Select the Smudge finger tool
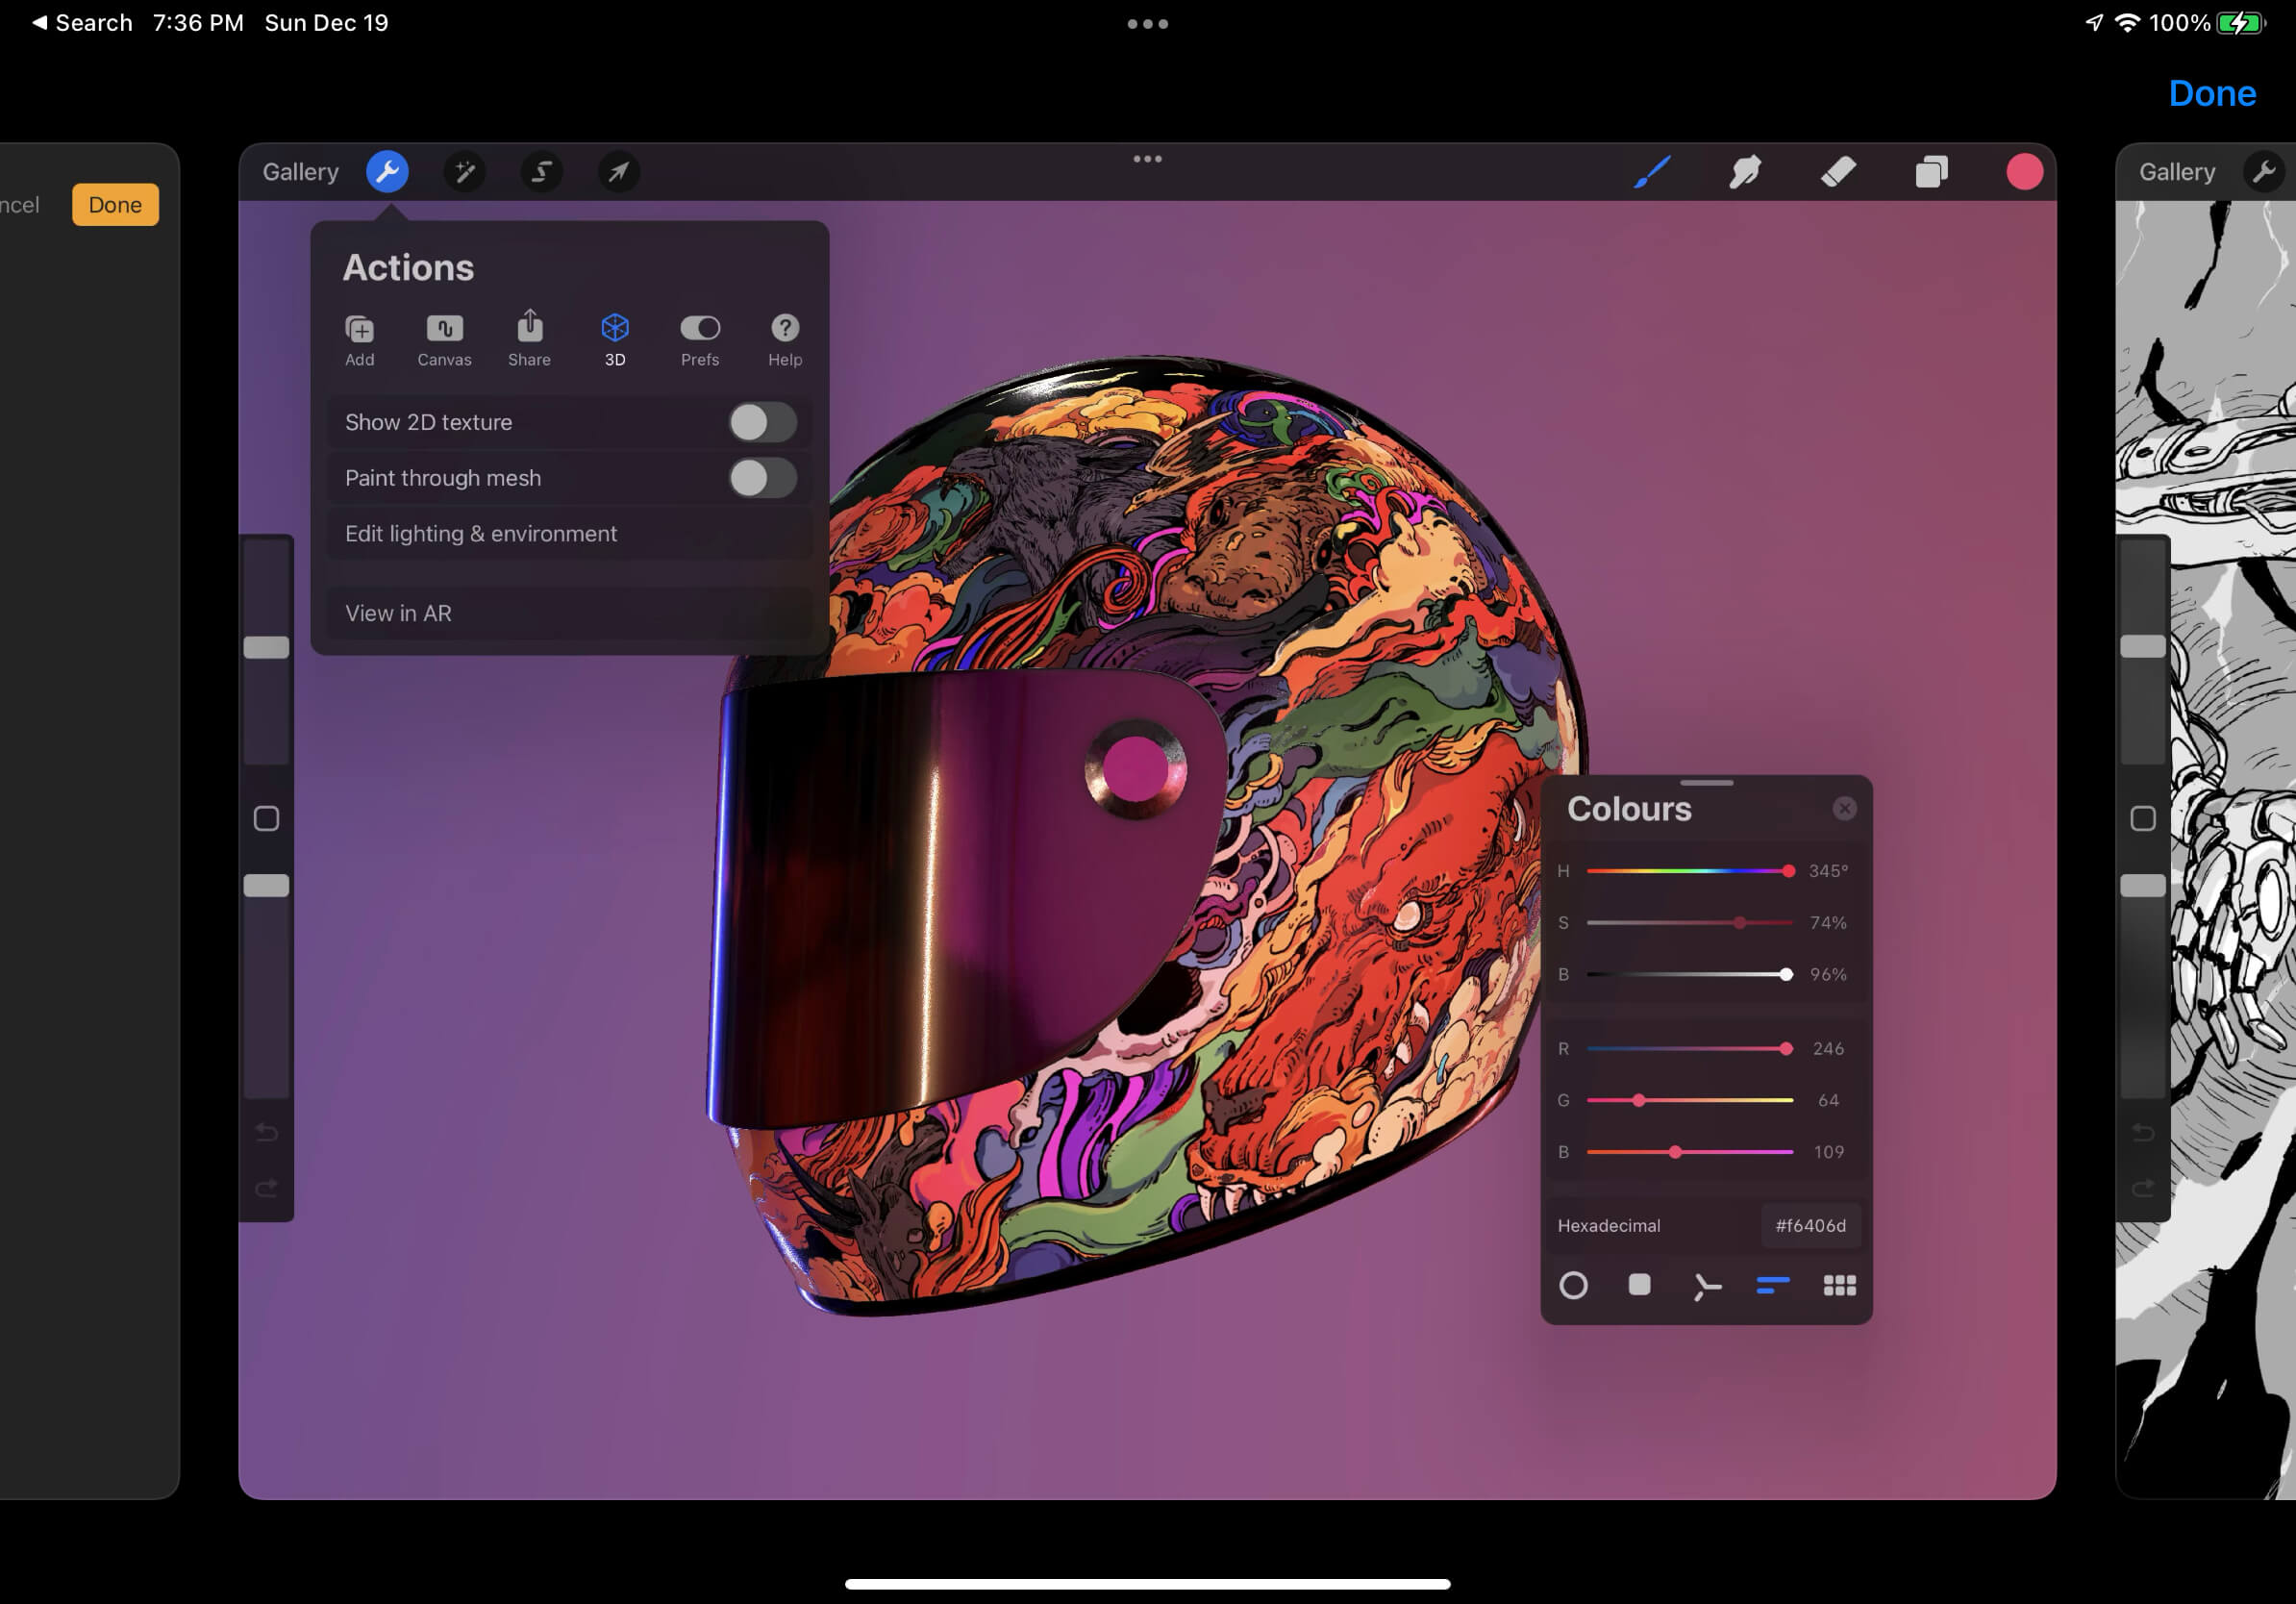 coord(1745,172)
